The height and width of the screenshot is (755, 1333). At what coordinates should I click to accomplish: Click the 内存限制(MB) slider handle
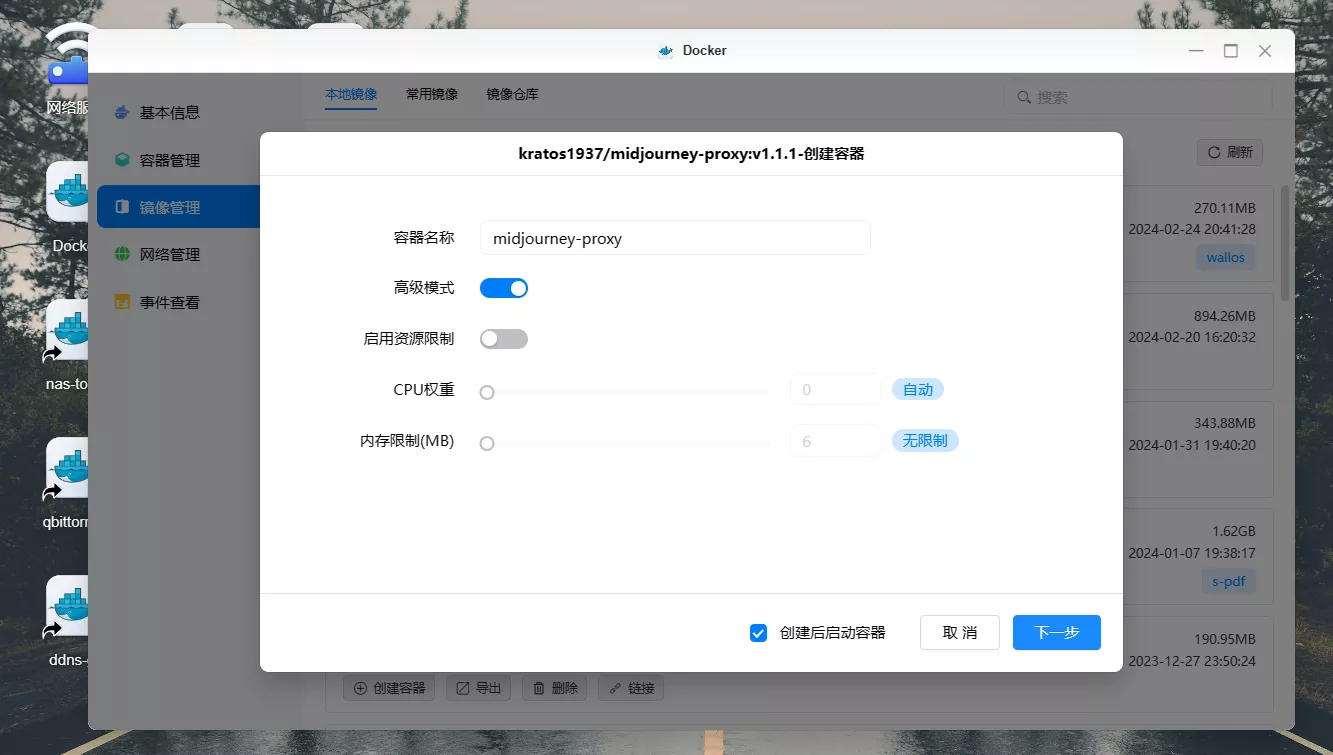[487, 443]
